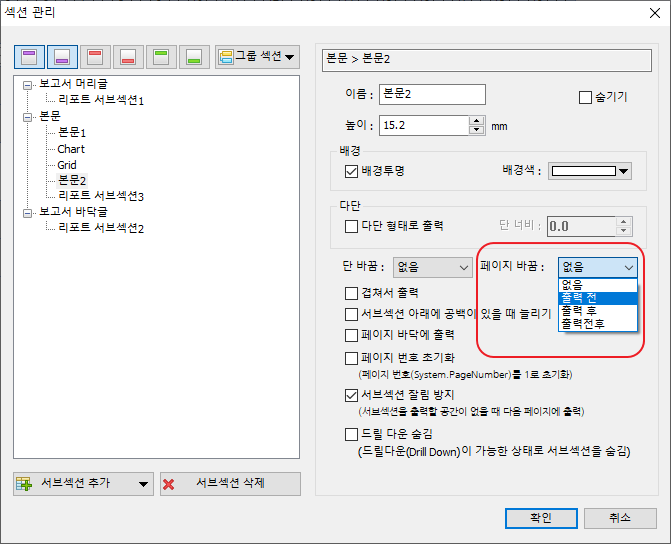Select the 보고서 바닥글 label

(73, 211)
